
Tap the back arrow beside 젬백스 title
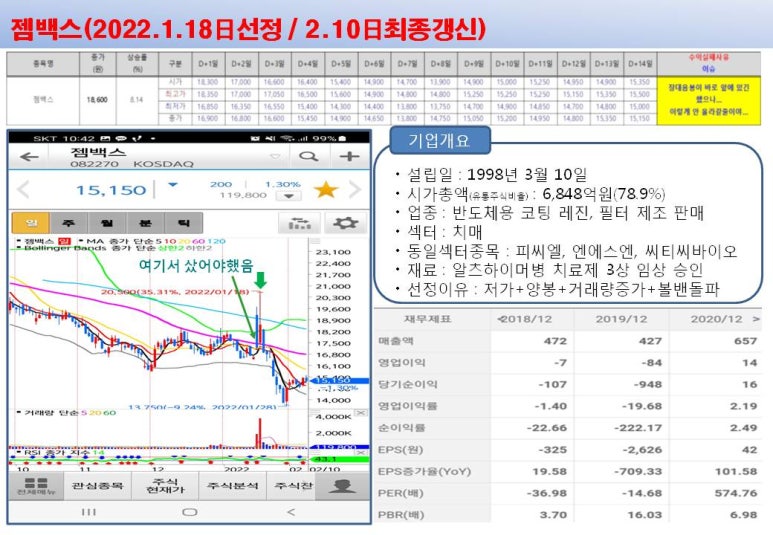coord(29,157)
